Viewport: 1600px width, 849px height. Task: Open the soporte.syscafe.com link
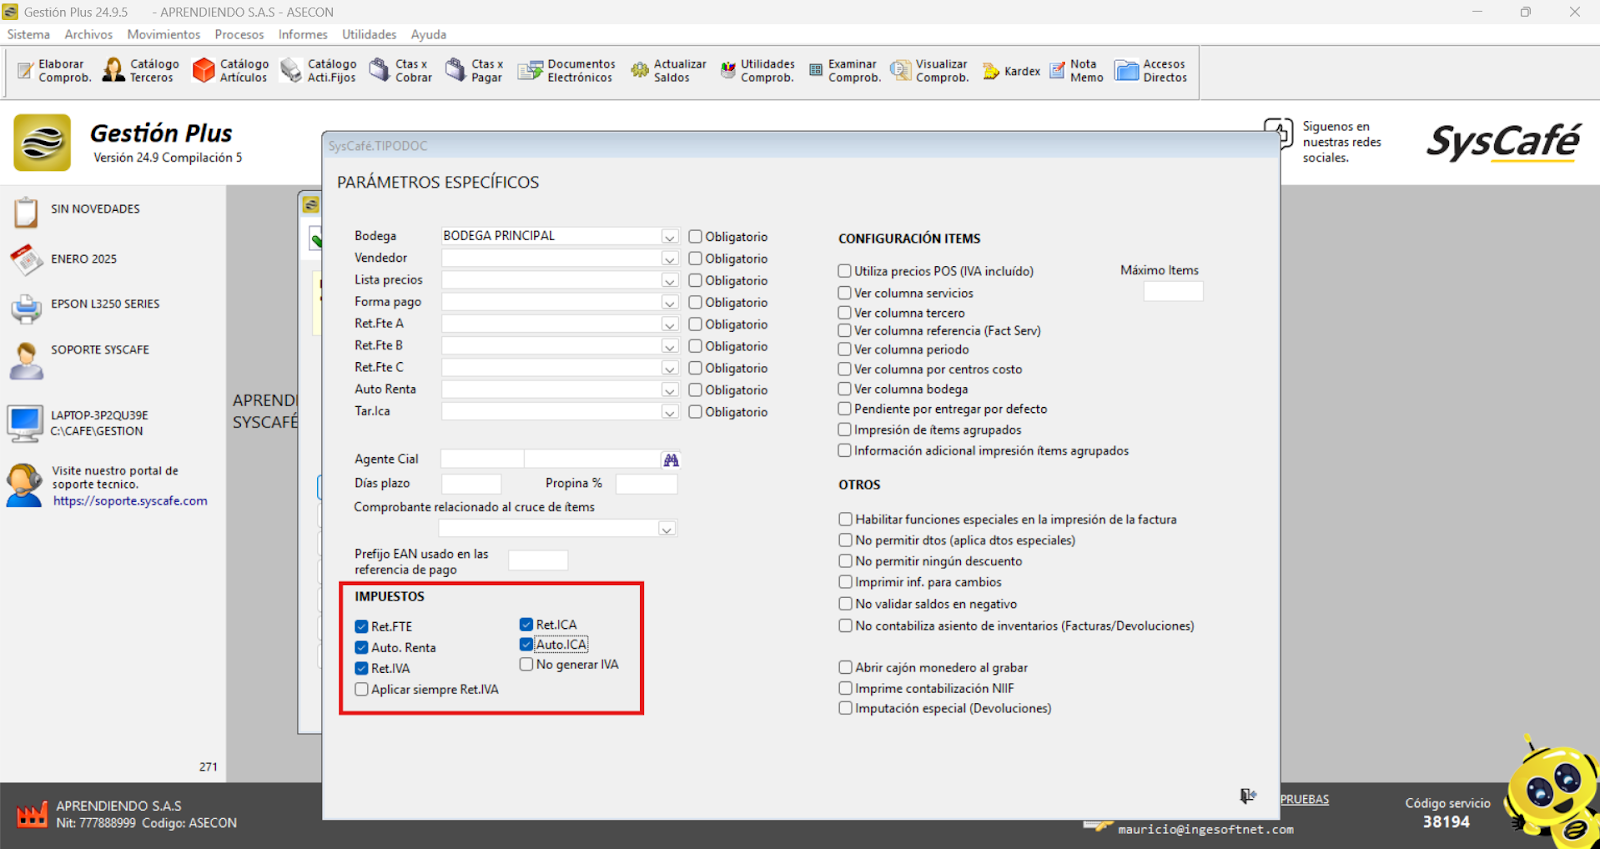coord(130,501)
